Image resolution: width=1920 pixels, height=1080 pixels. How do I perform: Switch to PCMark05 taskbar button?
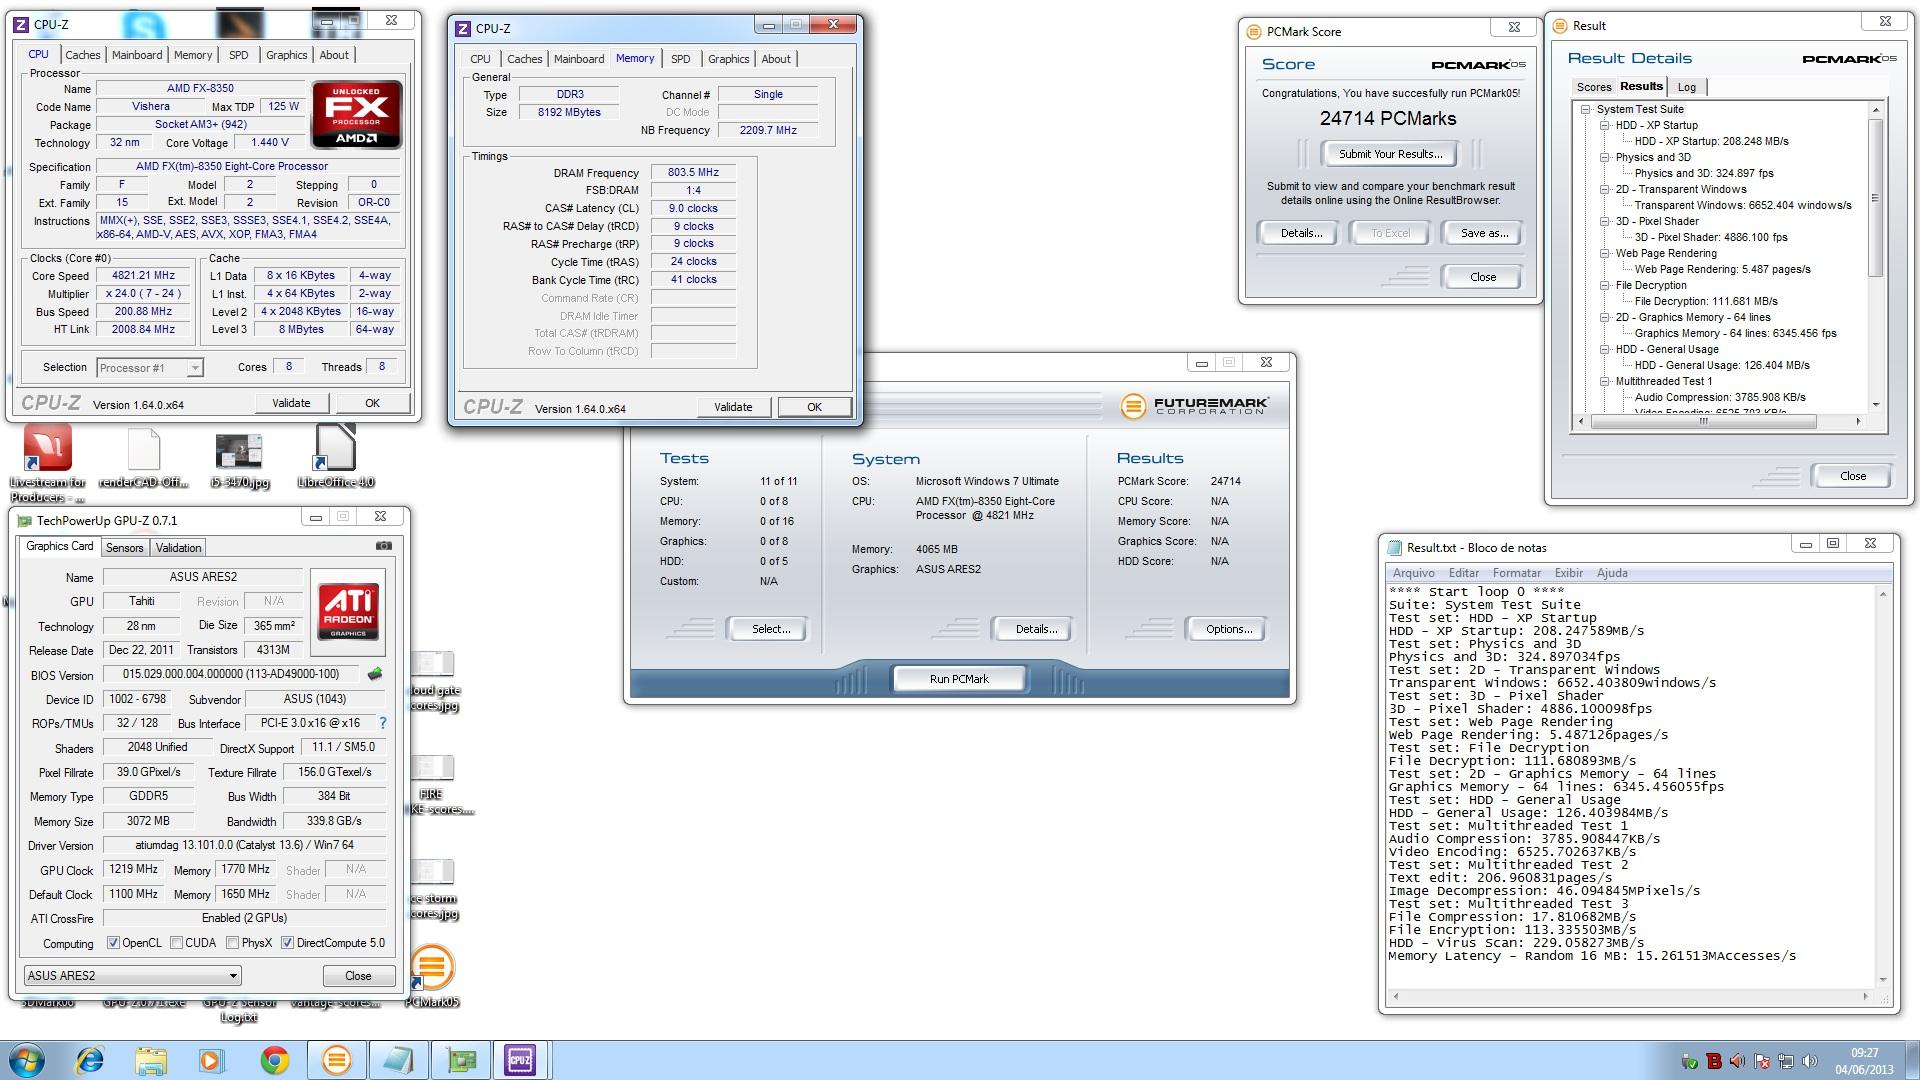point(336,1060)
